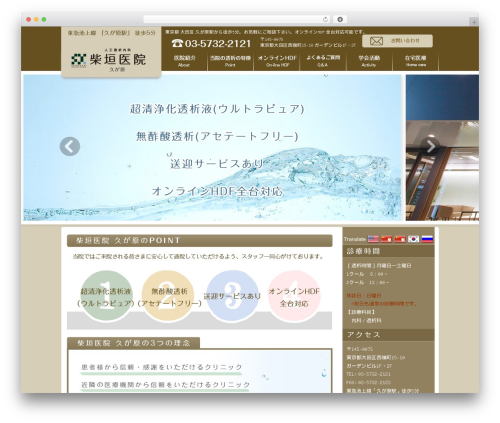Click the next slide arrow on the carousel
This screenshot has height=423, width=500.
click(x=430, y=146)
